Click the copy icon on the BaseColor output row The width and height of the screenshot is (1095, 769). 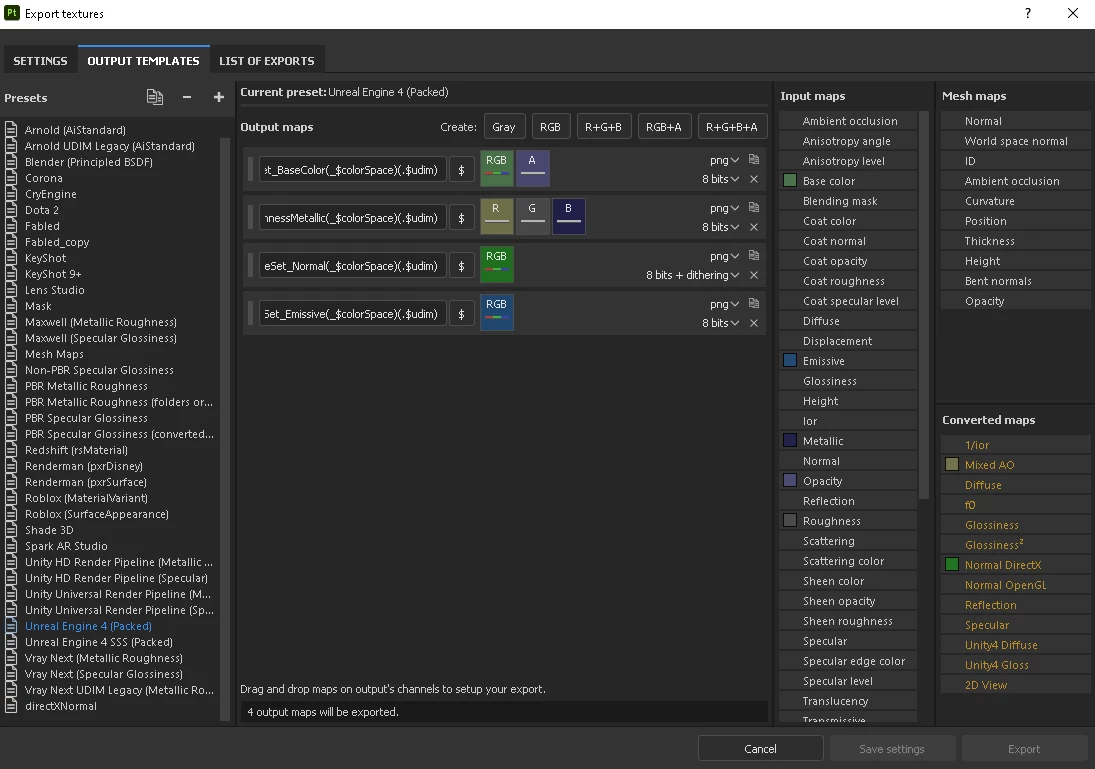(754, 159)
